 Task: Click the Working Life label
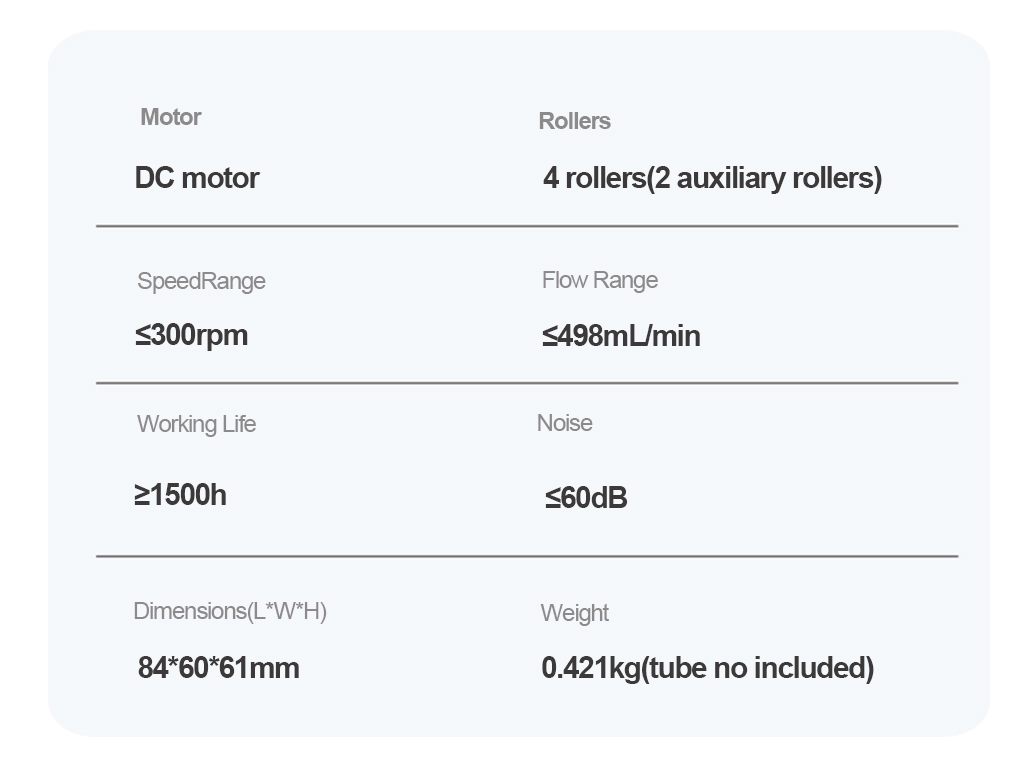196,424
